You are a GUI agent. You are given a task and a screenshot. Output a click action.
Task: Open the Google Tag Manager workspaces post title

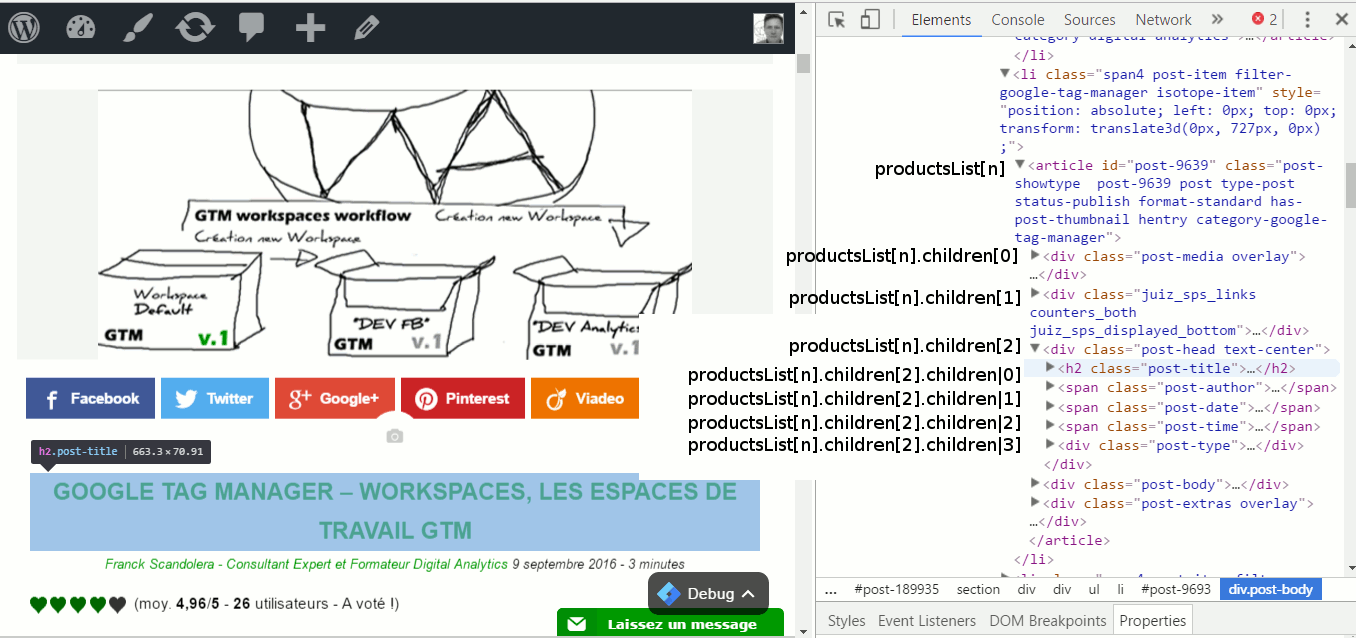395,511
